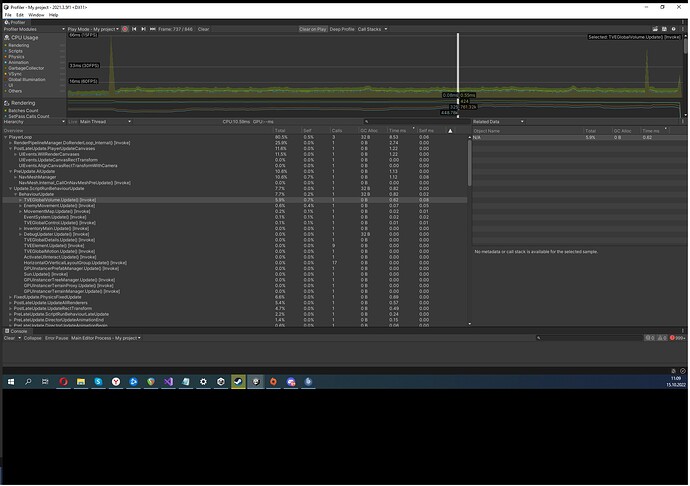Viewport: 690px width, 486px height.
Task: Open the Window menu
Action: coord(36,15)
